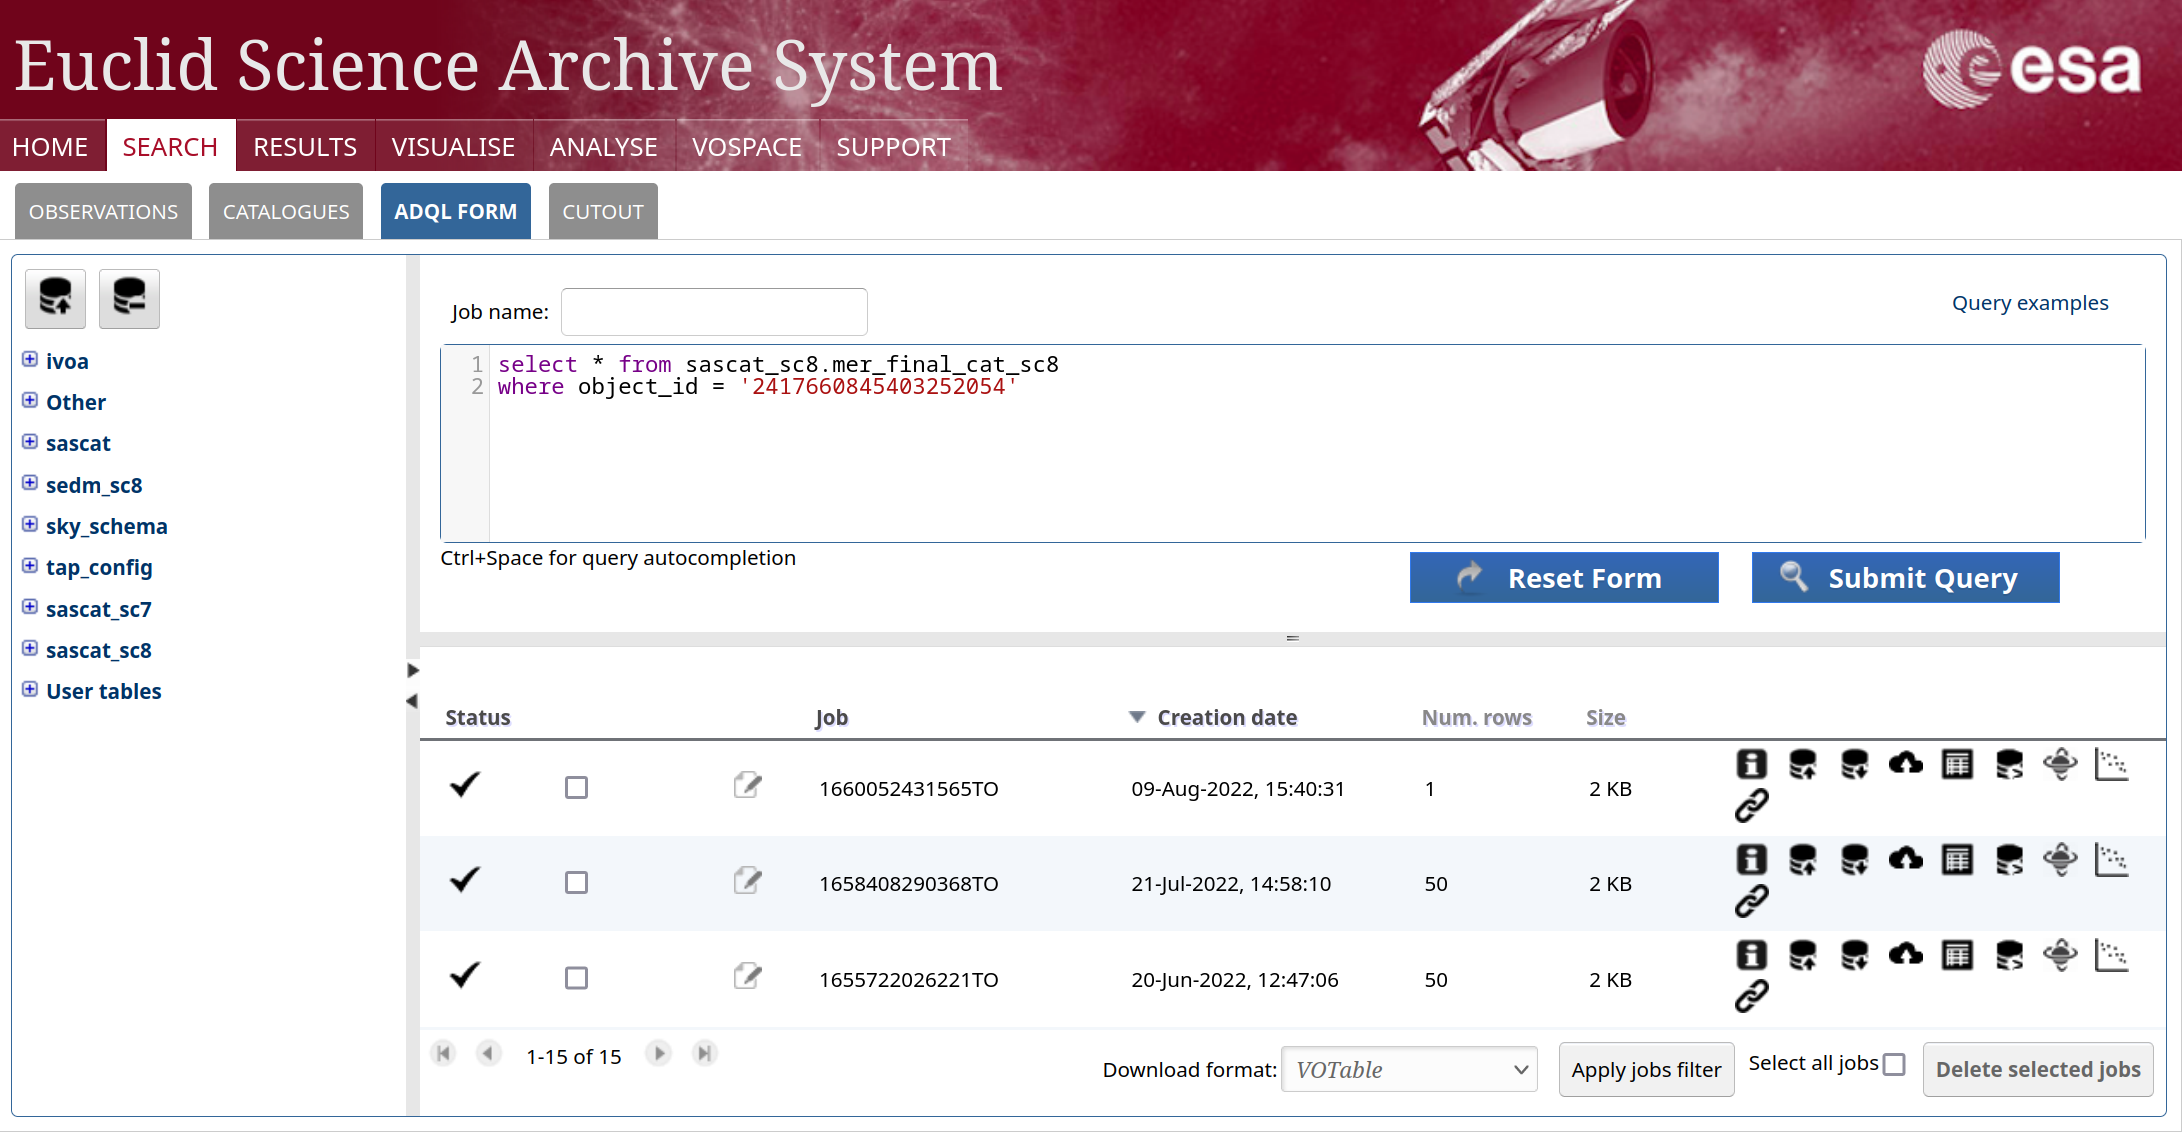Click cloud upload icon for job 1658408290368TO

click(x=1906, y=859)
